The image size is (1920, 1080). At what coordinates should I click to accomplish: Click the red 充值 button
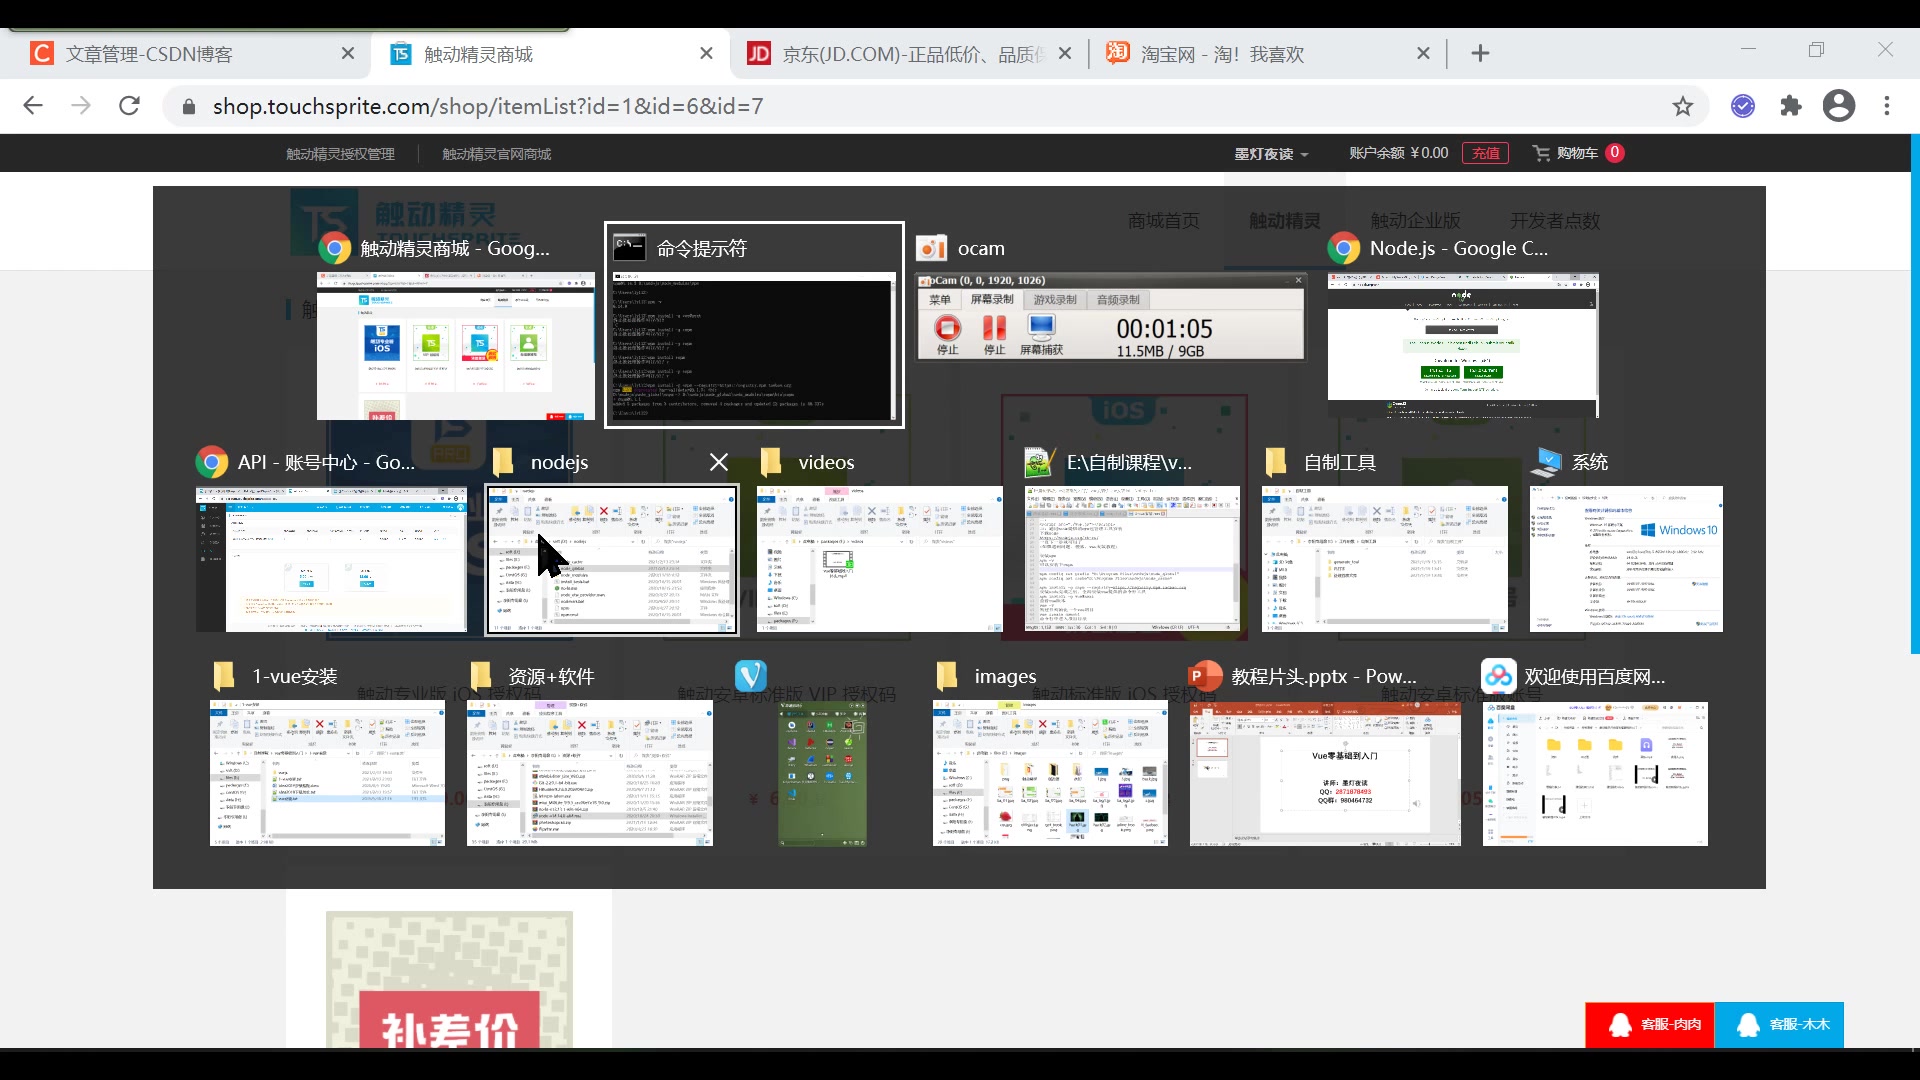1485,153
